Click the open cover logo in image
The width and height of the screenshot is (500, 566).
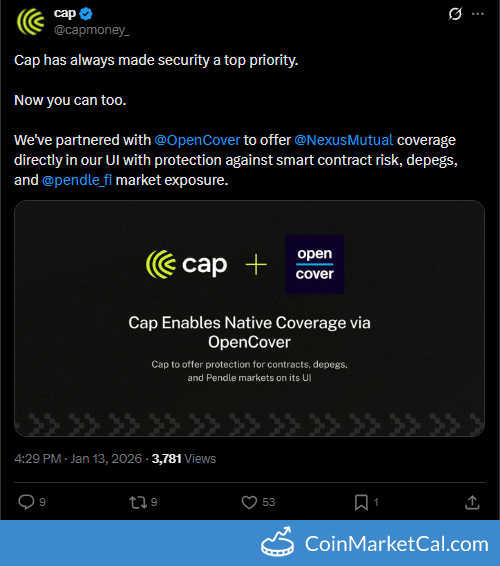(314, 264)
